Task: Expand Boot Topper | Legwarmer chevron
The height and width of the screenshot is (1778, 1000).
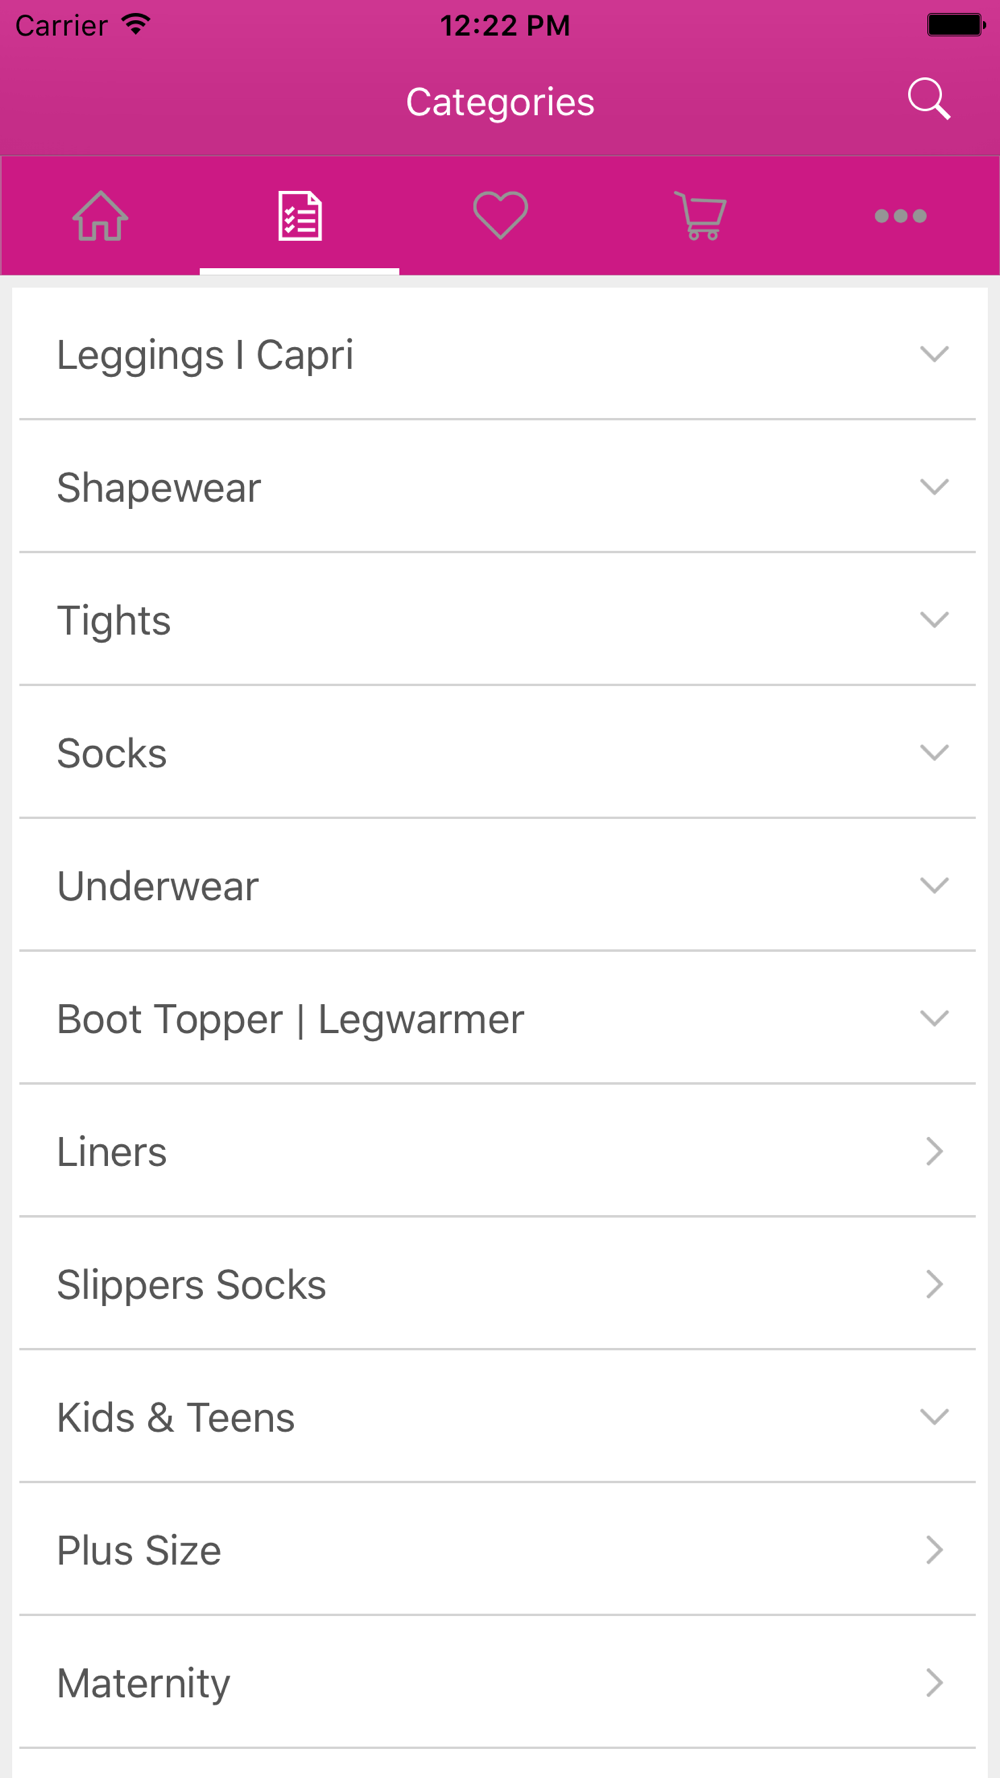Action: point(934,1019)
